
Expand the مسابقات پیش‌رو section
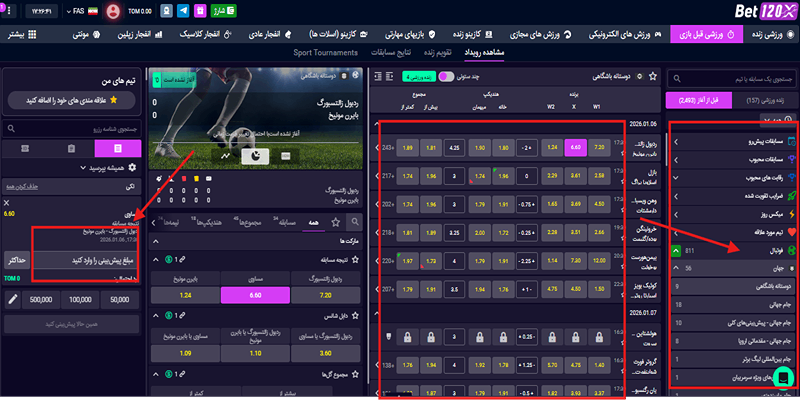[x=732, y=141]
